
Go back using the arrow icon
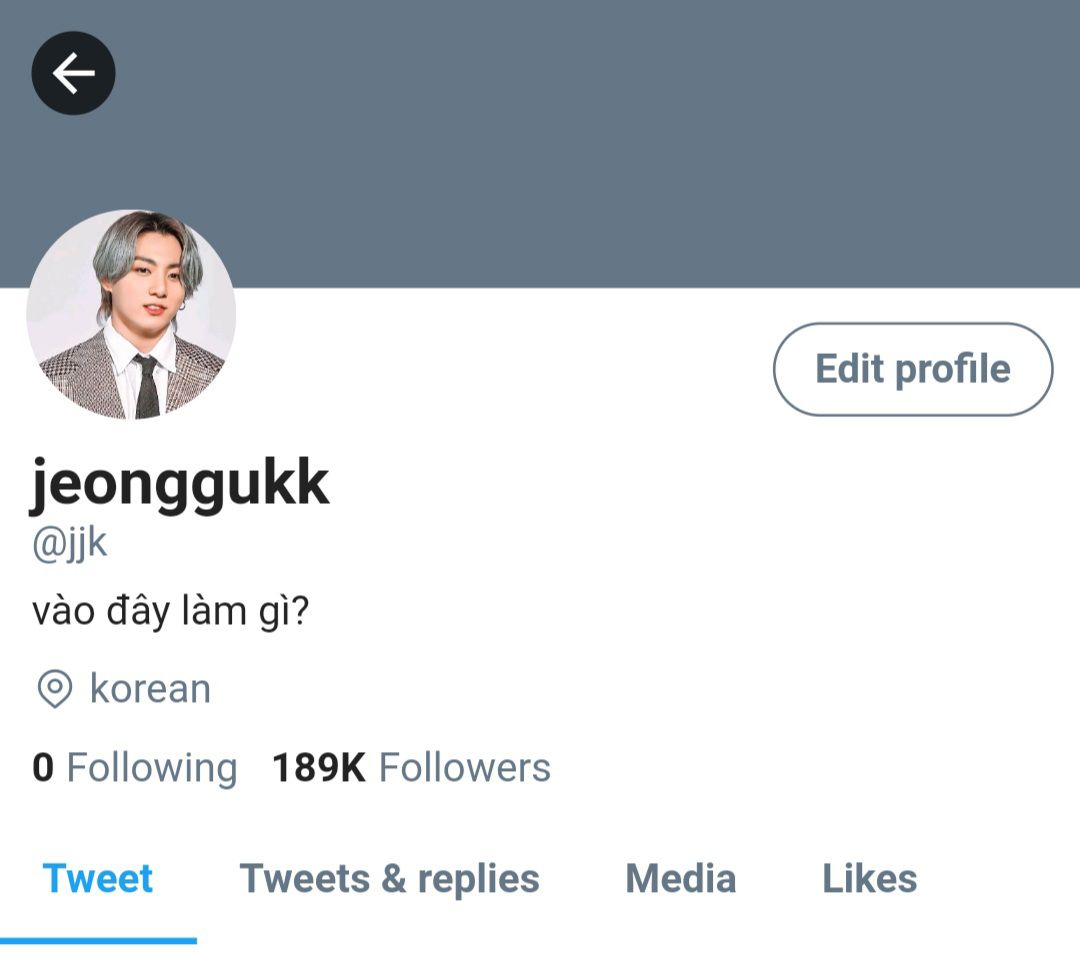tap(74, 73)
